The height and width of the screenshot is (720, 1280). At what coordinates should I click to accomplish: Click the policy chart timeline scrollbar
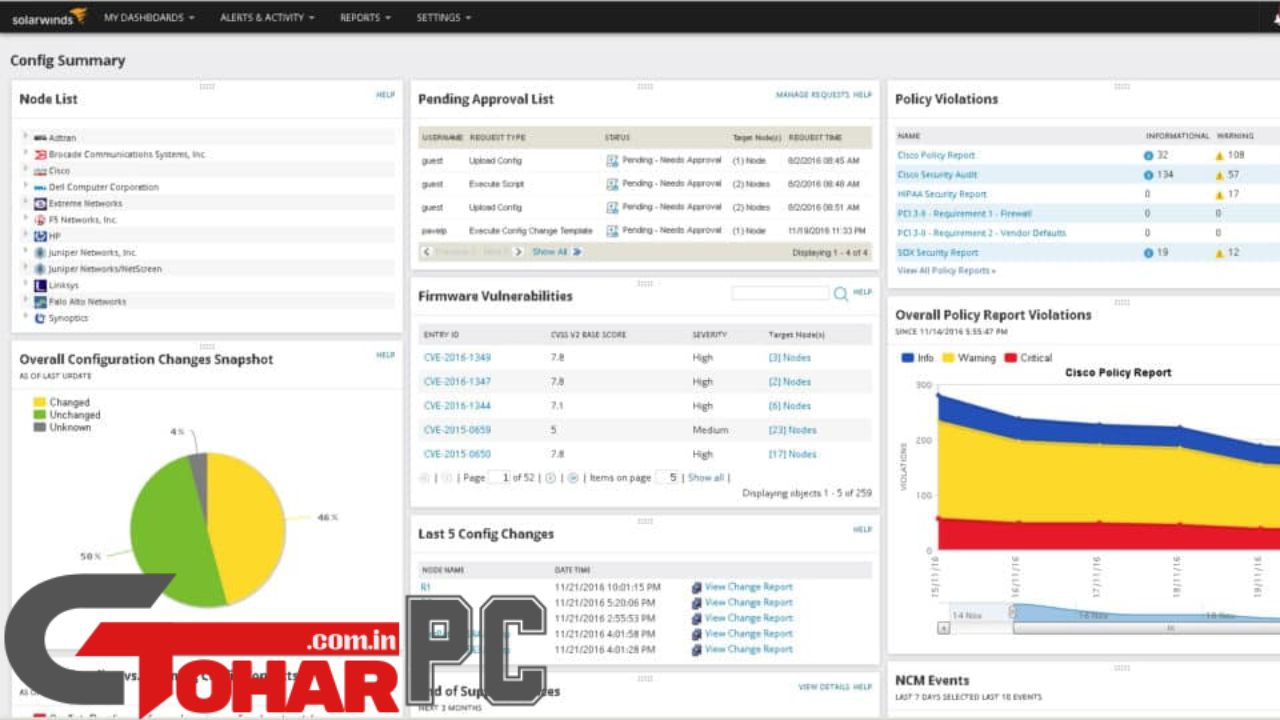point(1146,628)
